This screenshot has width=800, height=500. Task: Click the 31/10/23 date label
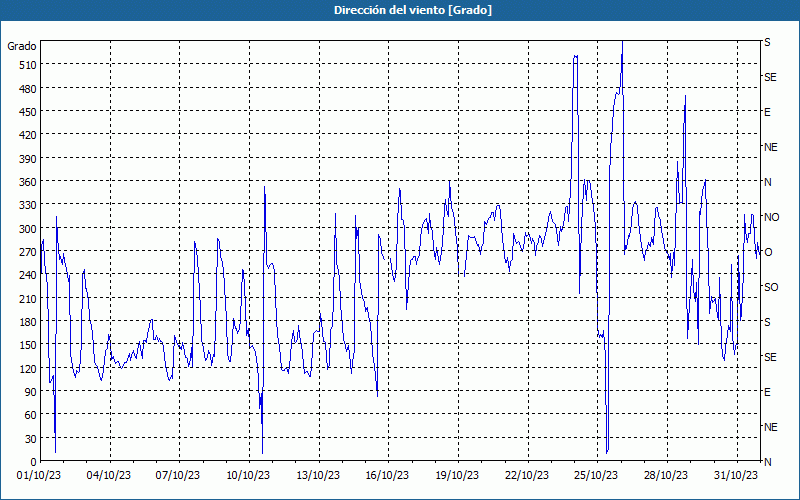736,476
